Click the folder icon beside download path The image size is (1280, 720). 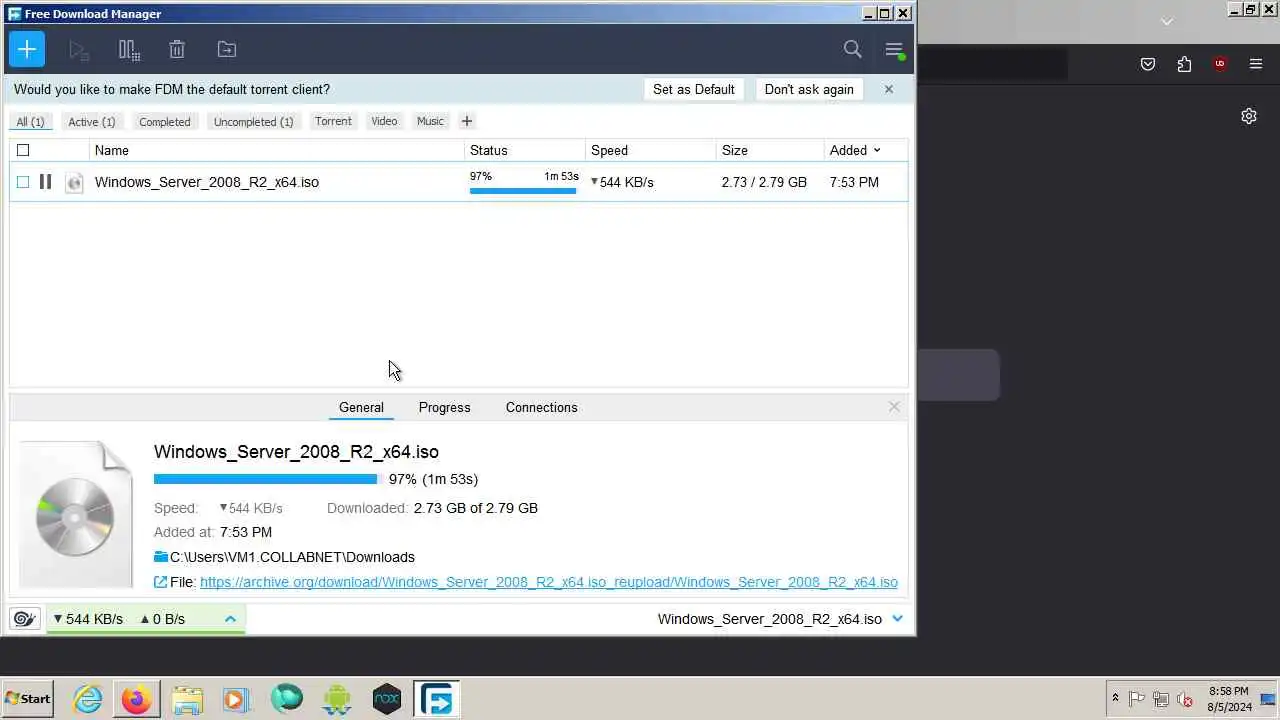[161, 557]
